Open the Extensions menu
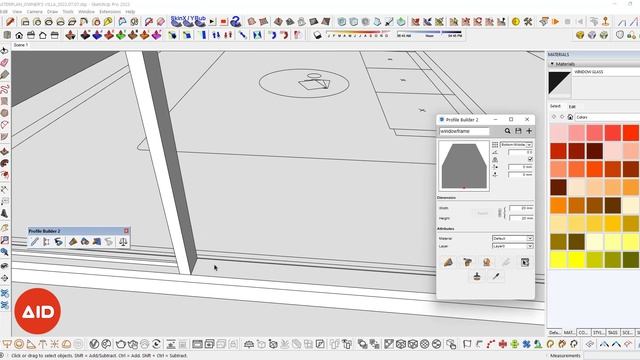This screenshot has height=360, width=640. [110, 12]
